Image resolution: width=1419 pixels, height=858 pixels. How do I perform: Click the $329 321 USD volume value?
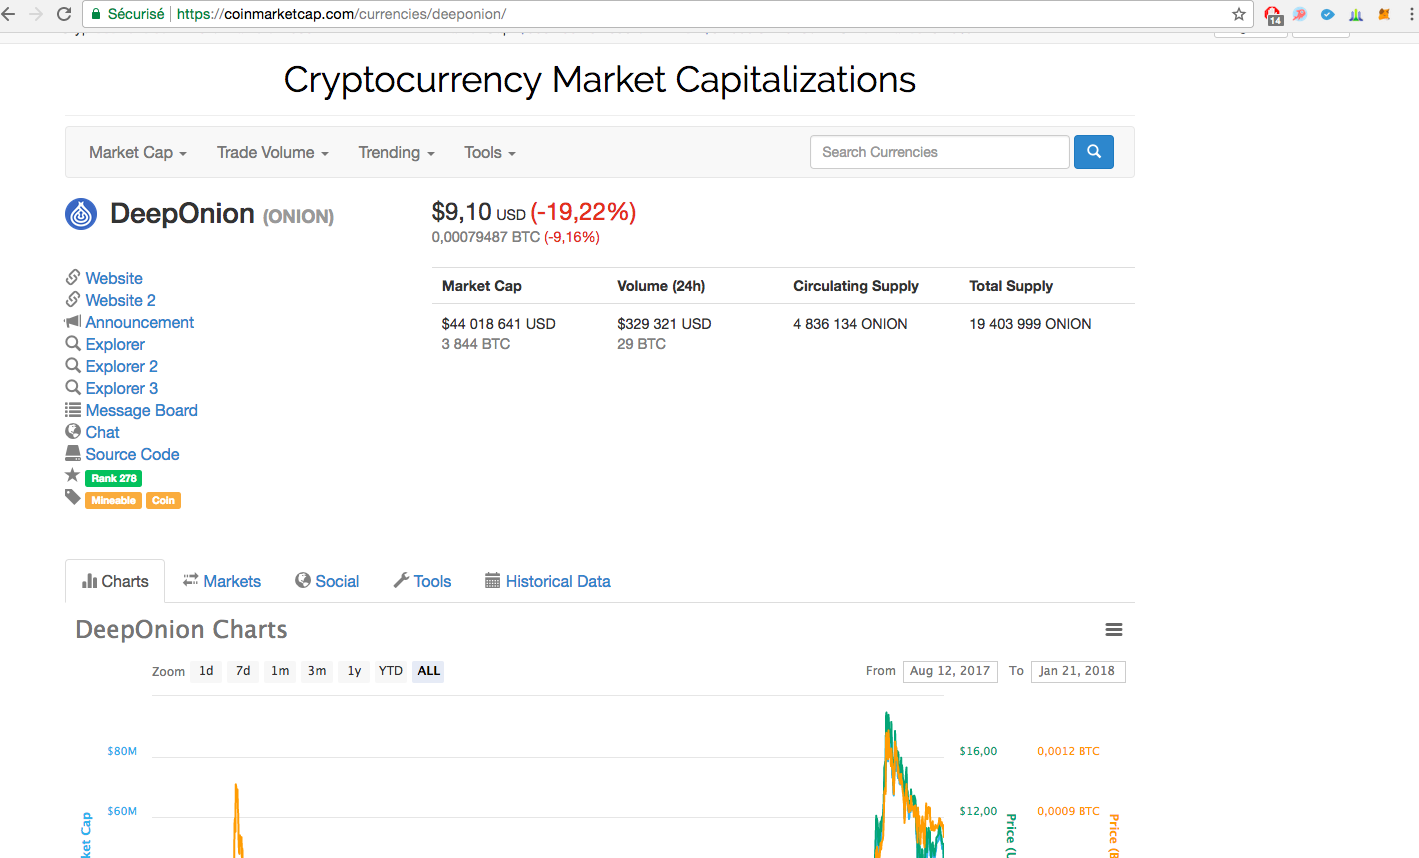(664, 324)
